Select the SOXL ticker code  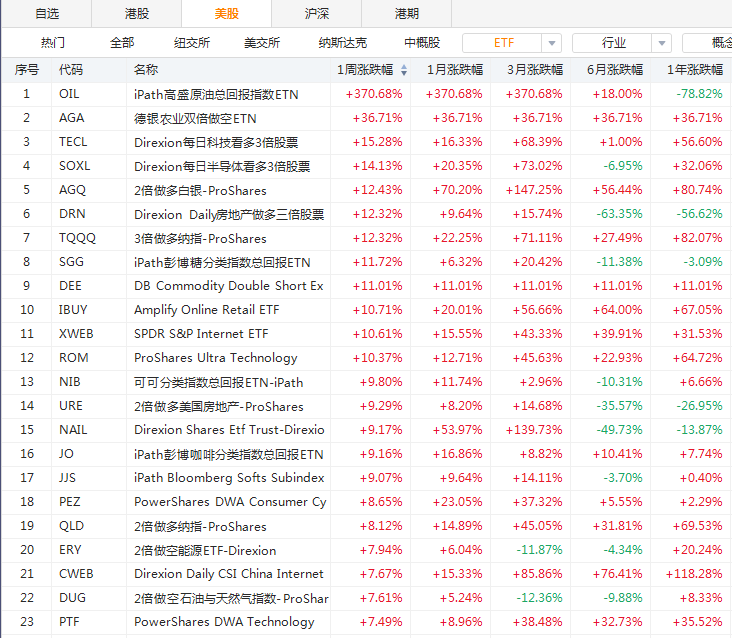[75, 166]
